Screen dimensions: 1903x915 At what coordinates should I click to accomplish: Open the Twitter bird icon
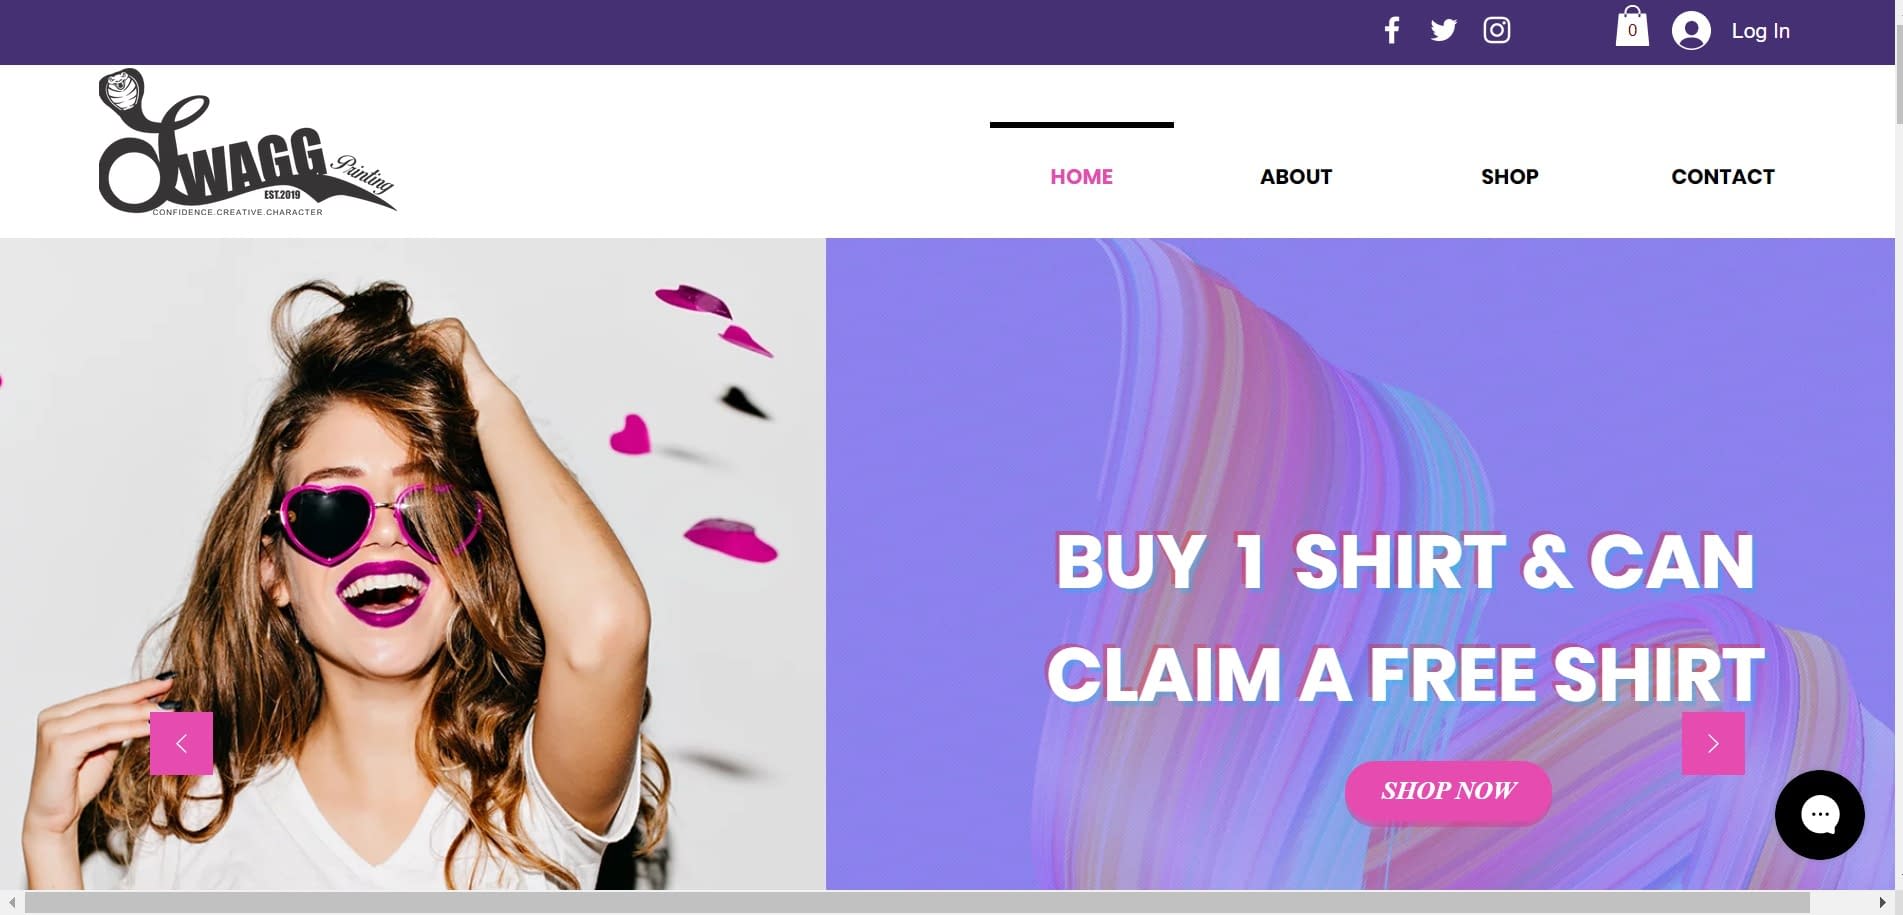pyautogui.click(x=1443, y=30)
